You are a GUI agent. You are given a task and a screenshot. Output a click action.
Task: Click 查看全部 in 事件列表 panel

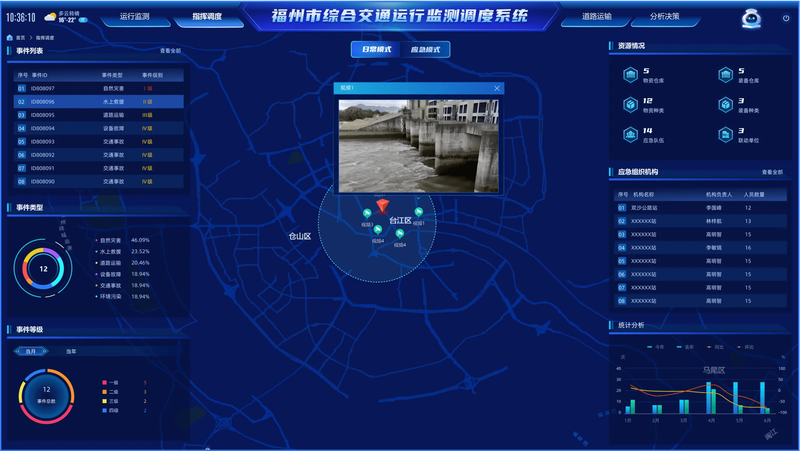pos(170,51)
